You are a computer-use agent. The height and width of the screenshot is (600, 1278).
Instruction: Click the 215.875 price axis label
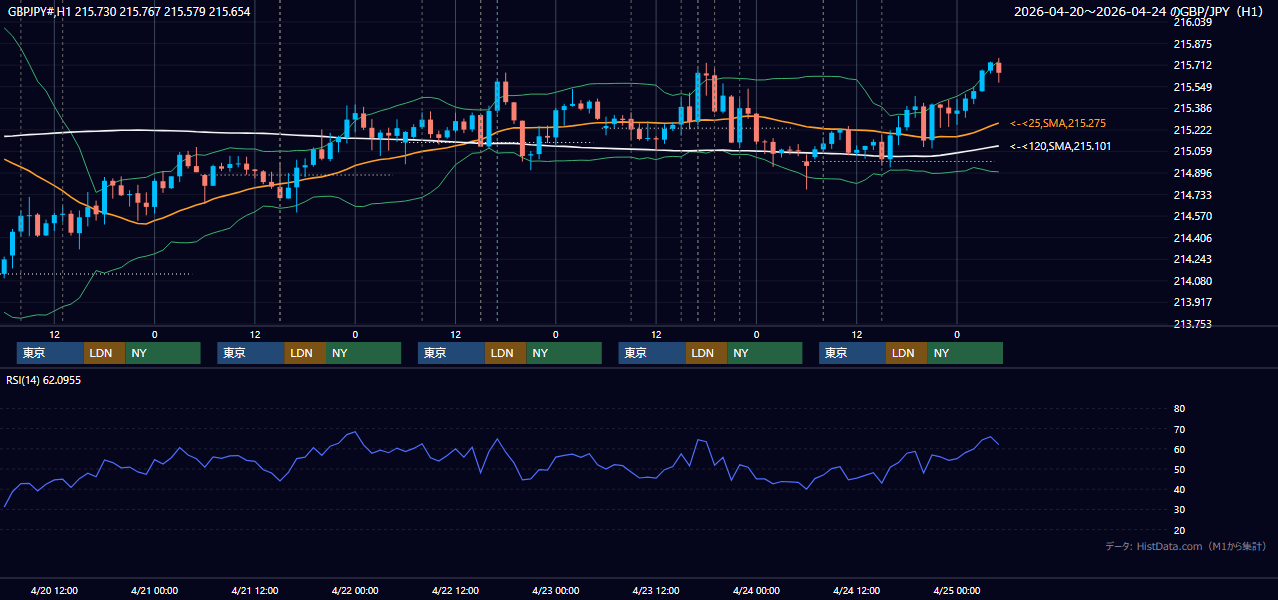[x=1192, y=44]
